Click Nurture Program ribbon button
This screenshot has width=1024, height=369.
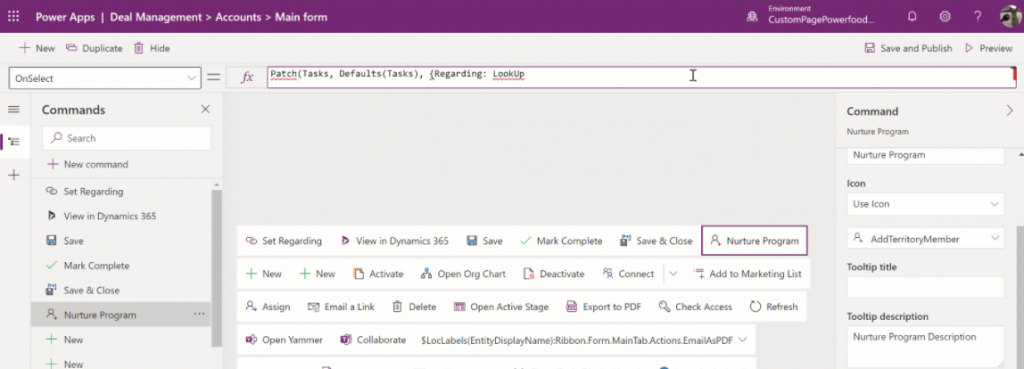(x=754, y=241)
